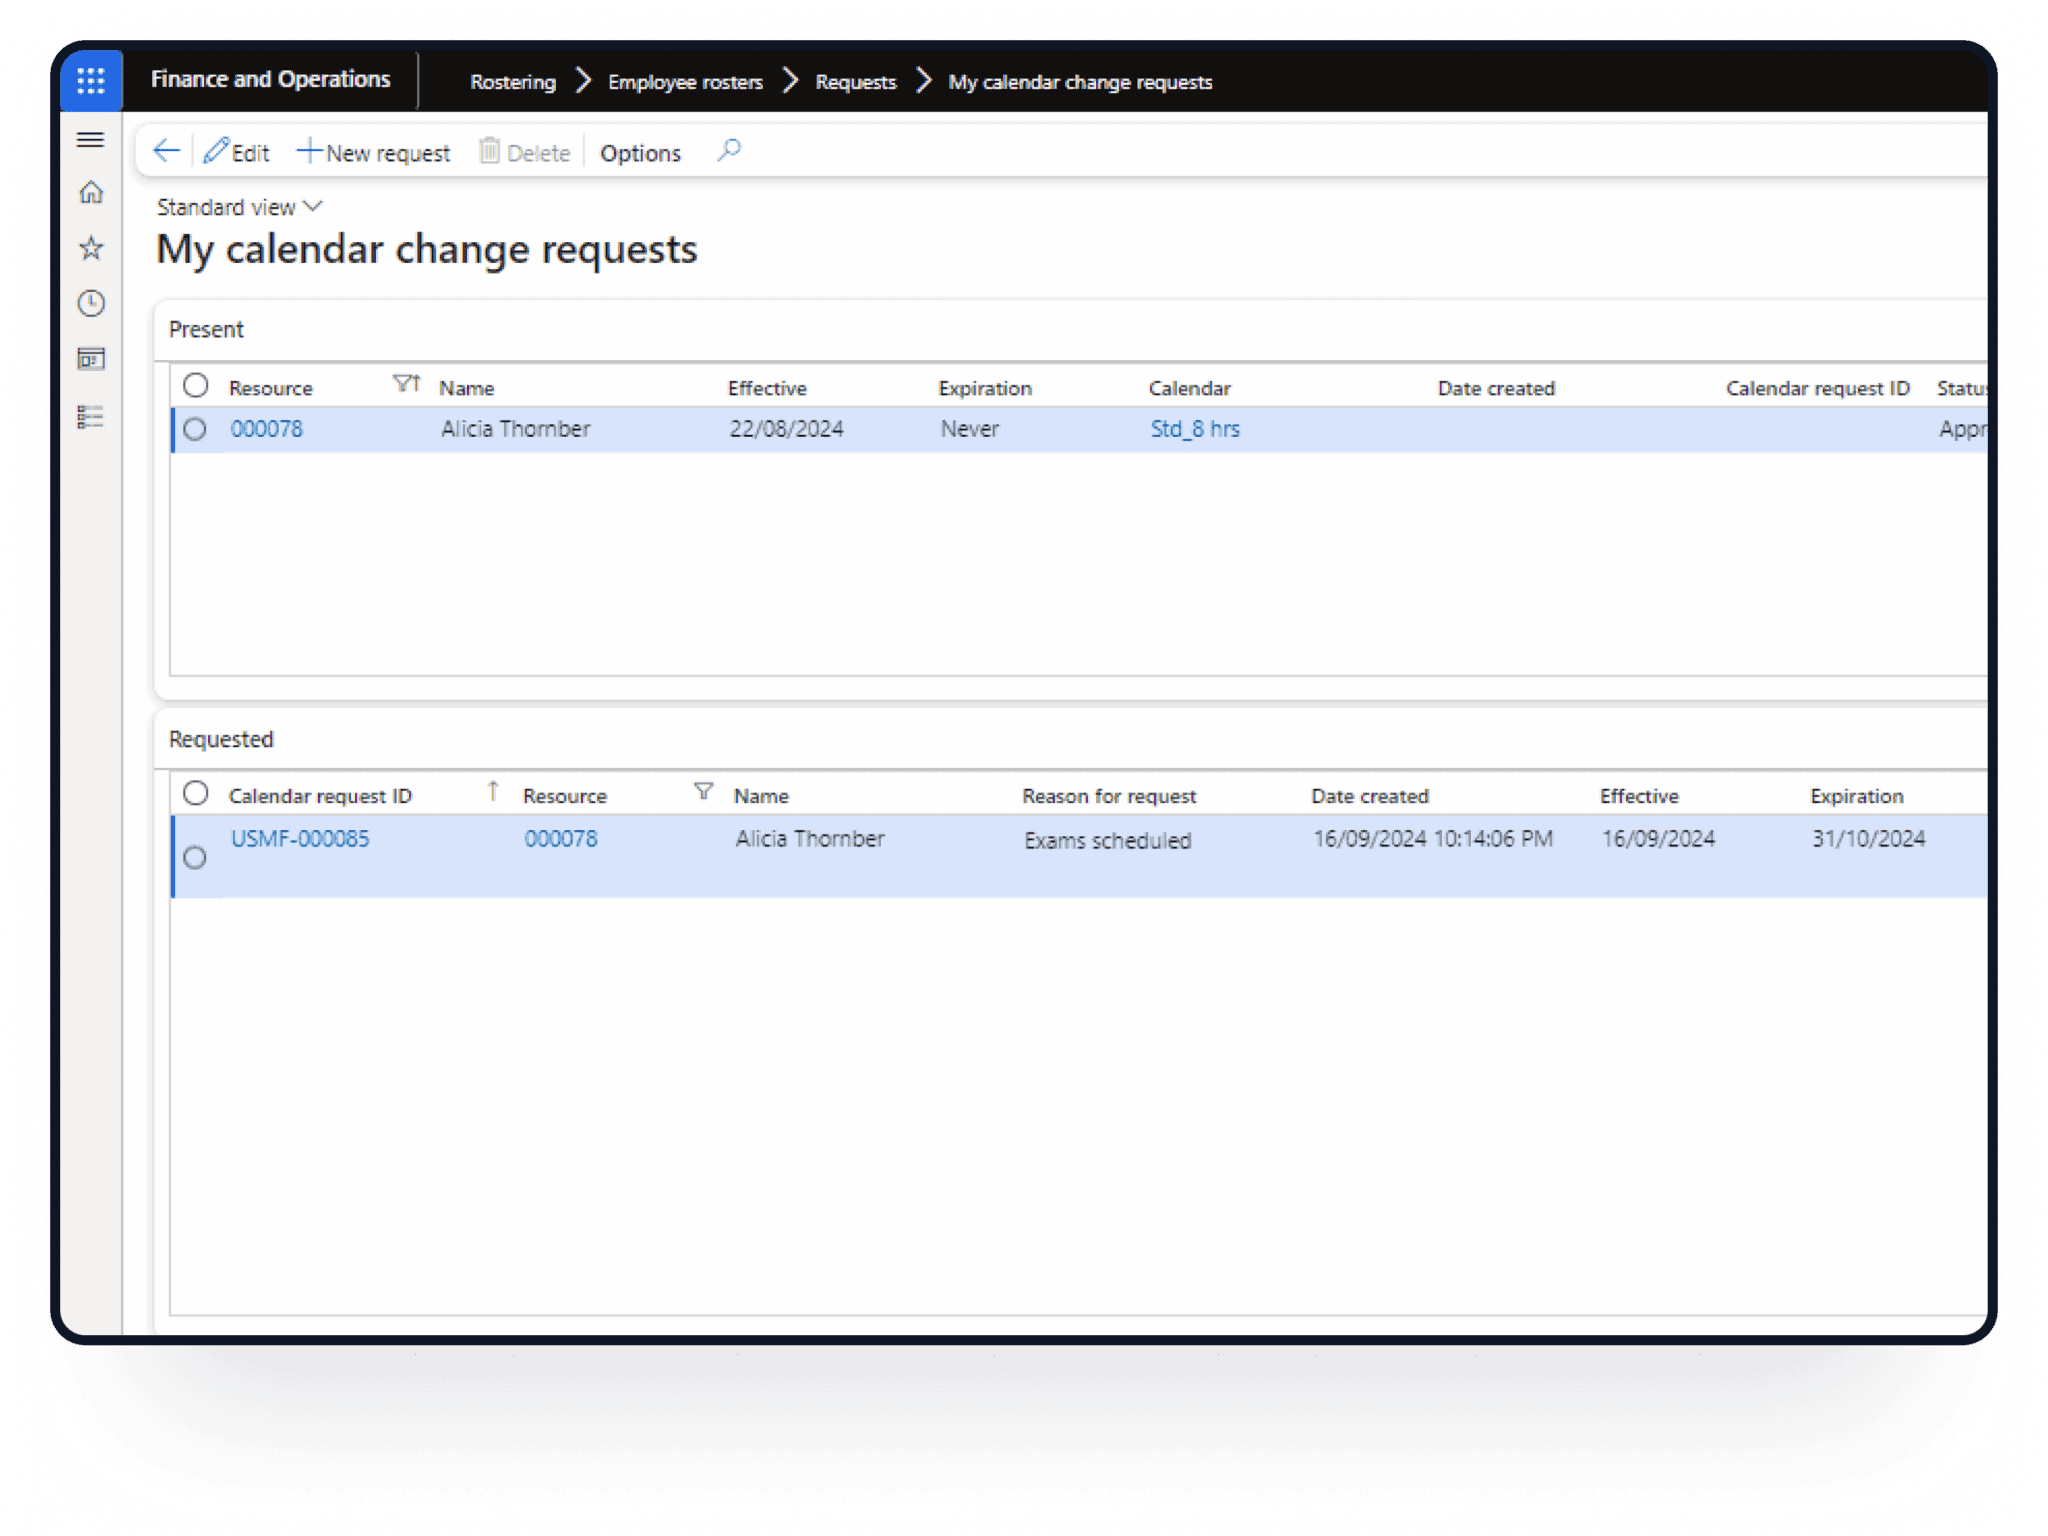Open Favorites star in sidebar
Image resolution: width=2048 pixels, height=1536 pixels.
91,248
